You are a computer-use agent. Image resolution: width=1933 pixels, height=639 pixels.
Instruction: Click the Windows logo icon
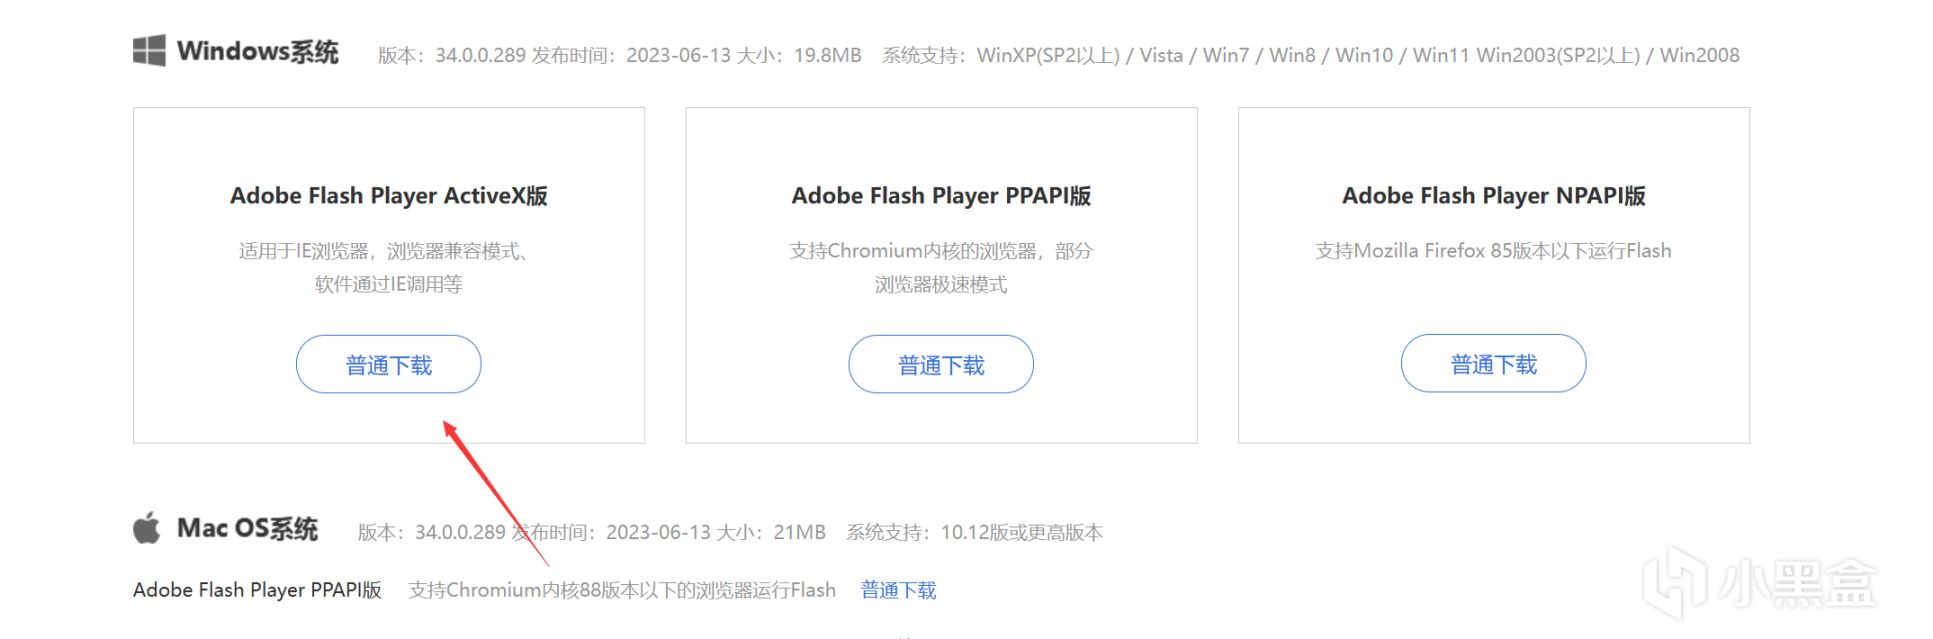(x=149, y=51)
